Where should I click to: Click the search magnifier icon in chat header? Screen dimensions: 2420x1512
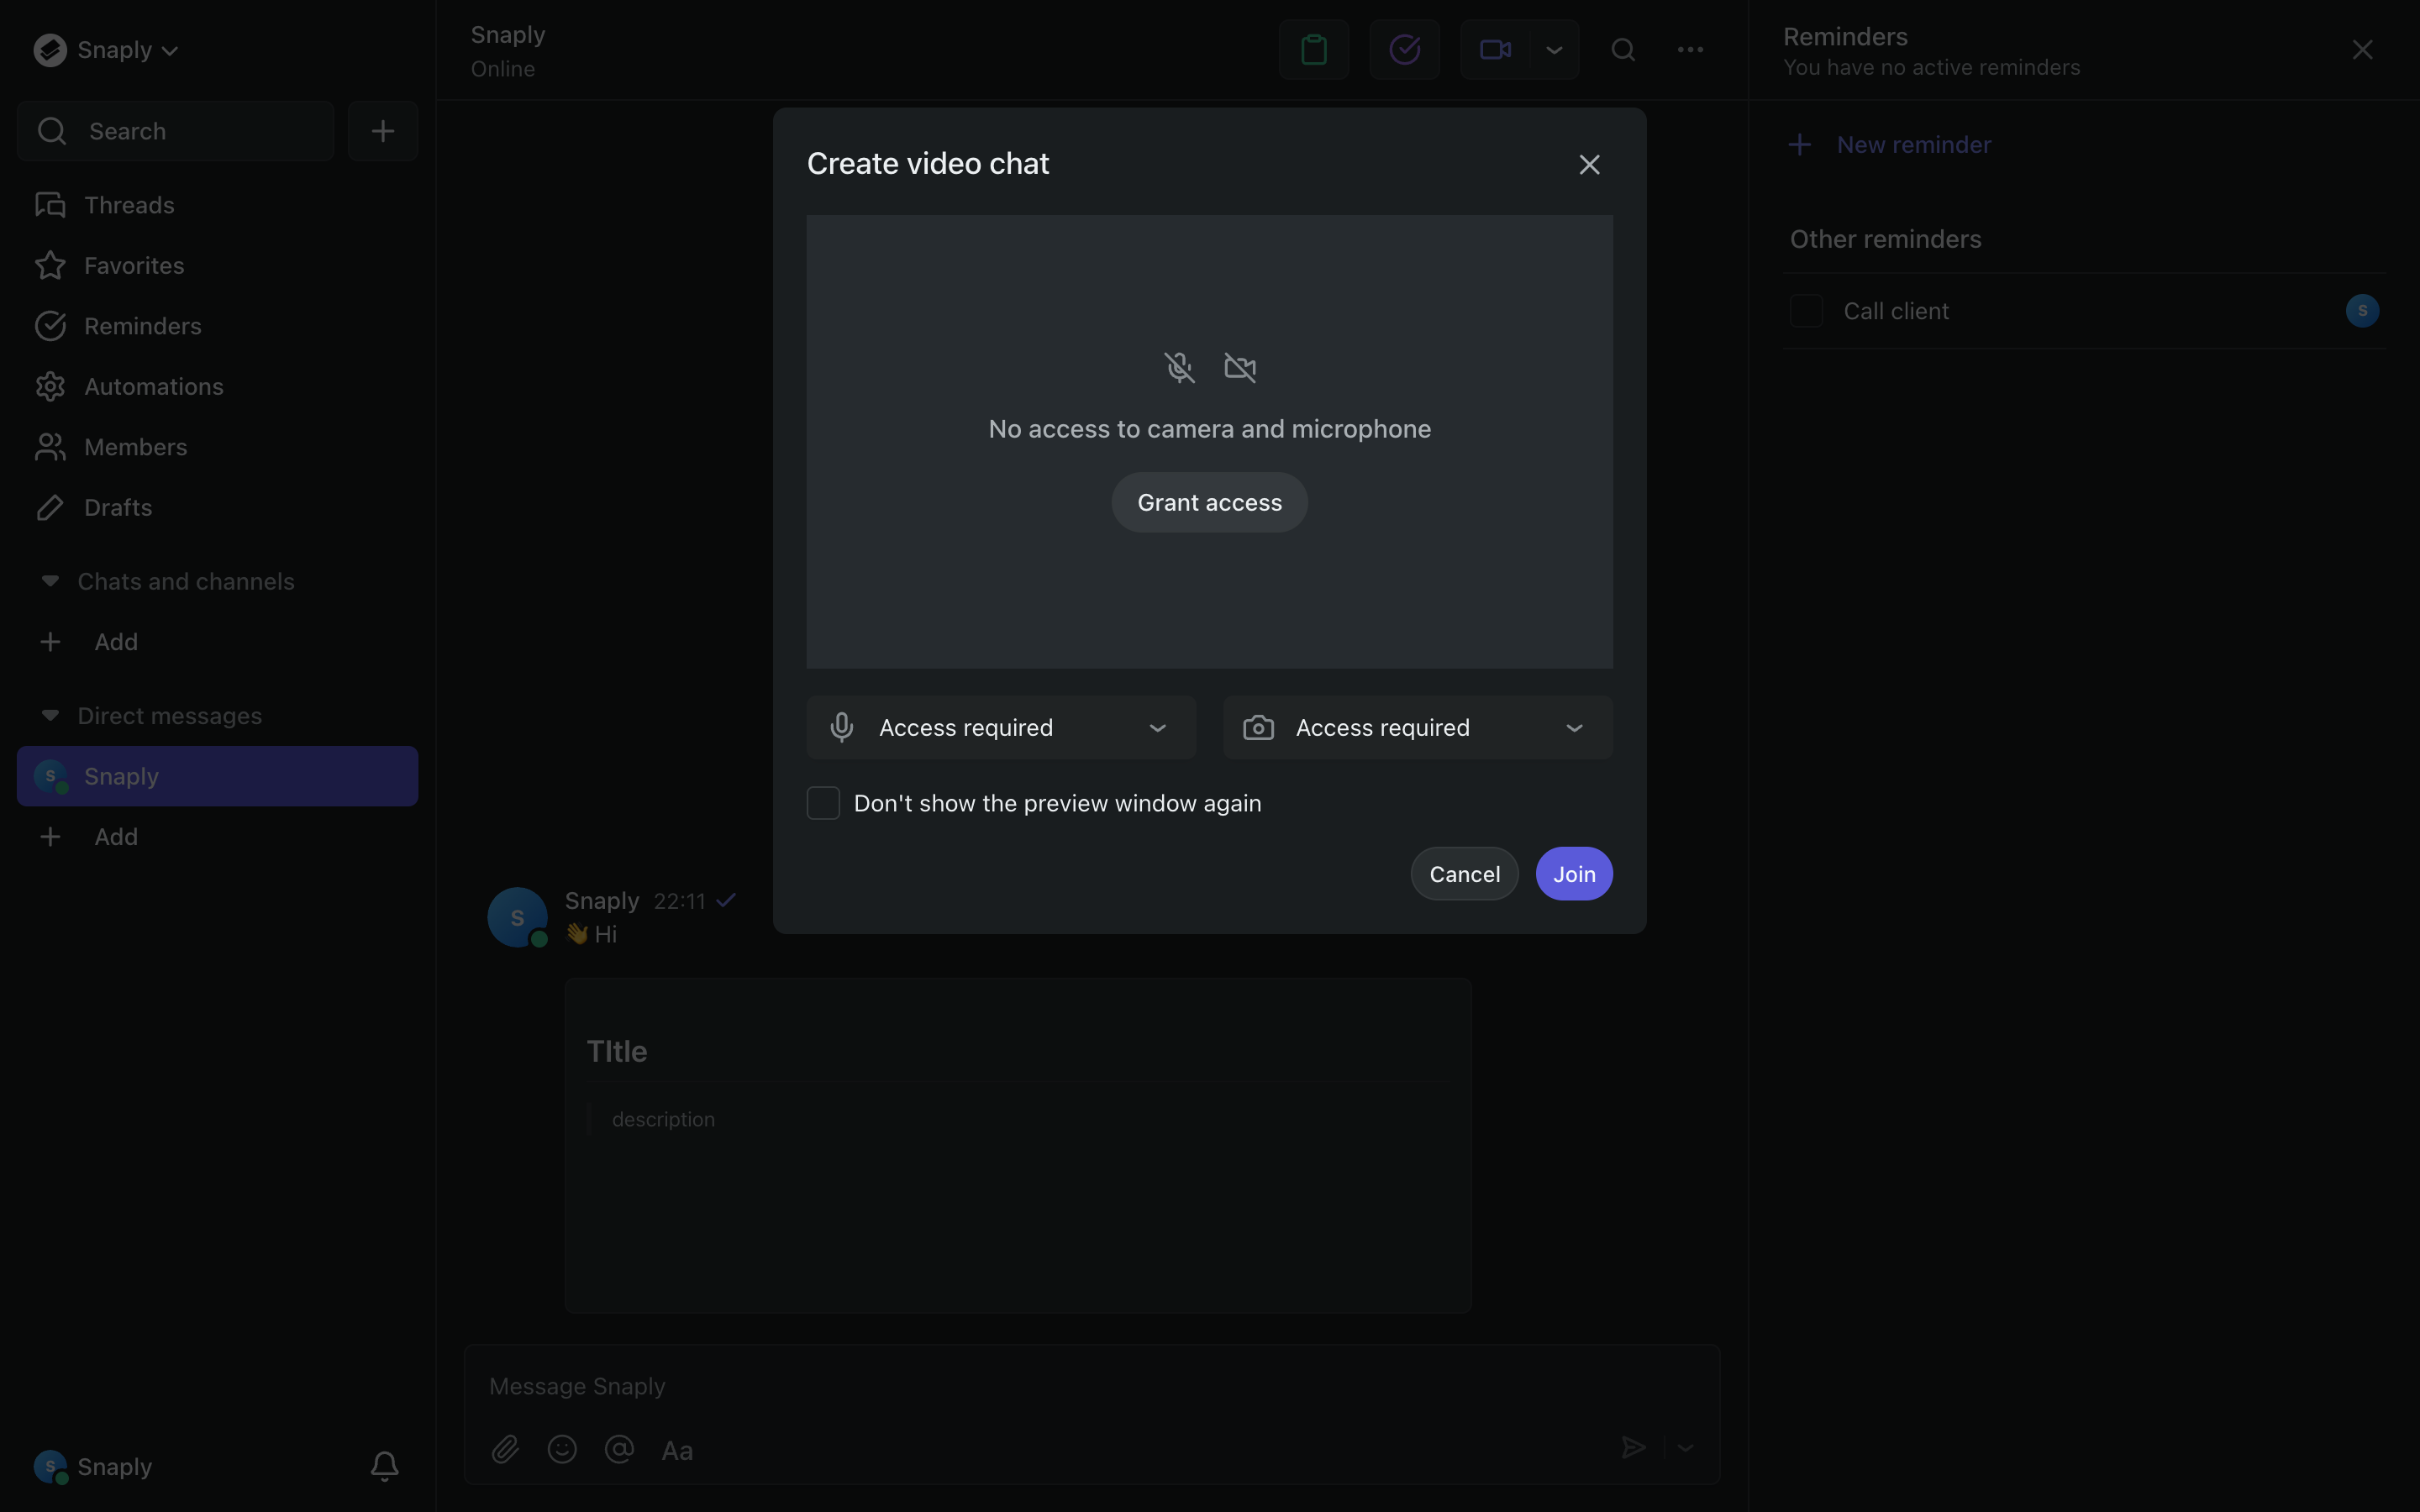1623,50
